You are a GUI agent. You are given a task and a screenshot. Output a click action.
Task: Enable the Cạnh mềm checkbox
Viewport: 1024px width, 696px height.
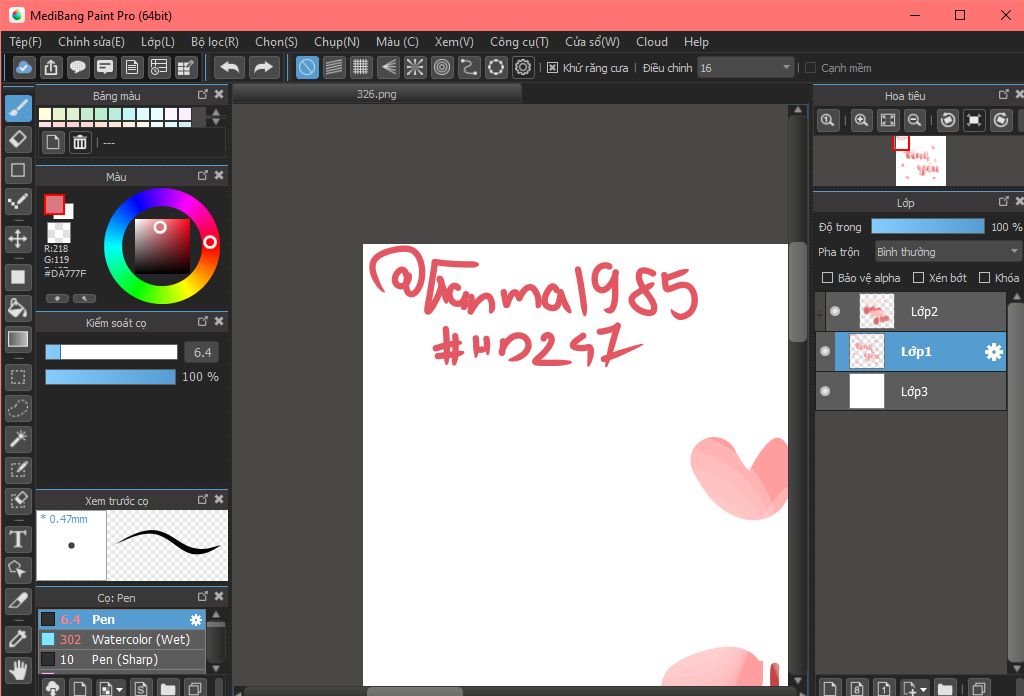pos(810,68)
